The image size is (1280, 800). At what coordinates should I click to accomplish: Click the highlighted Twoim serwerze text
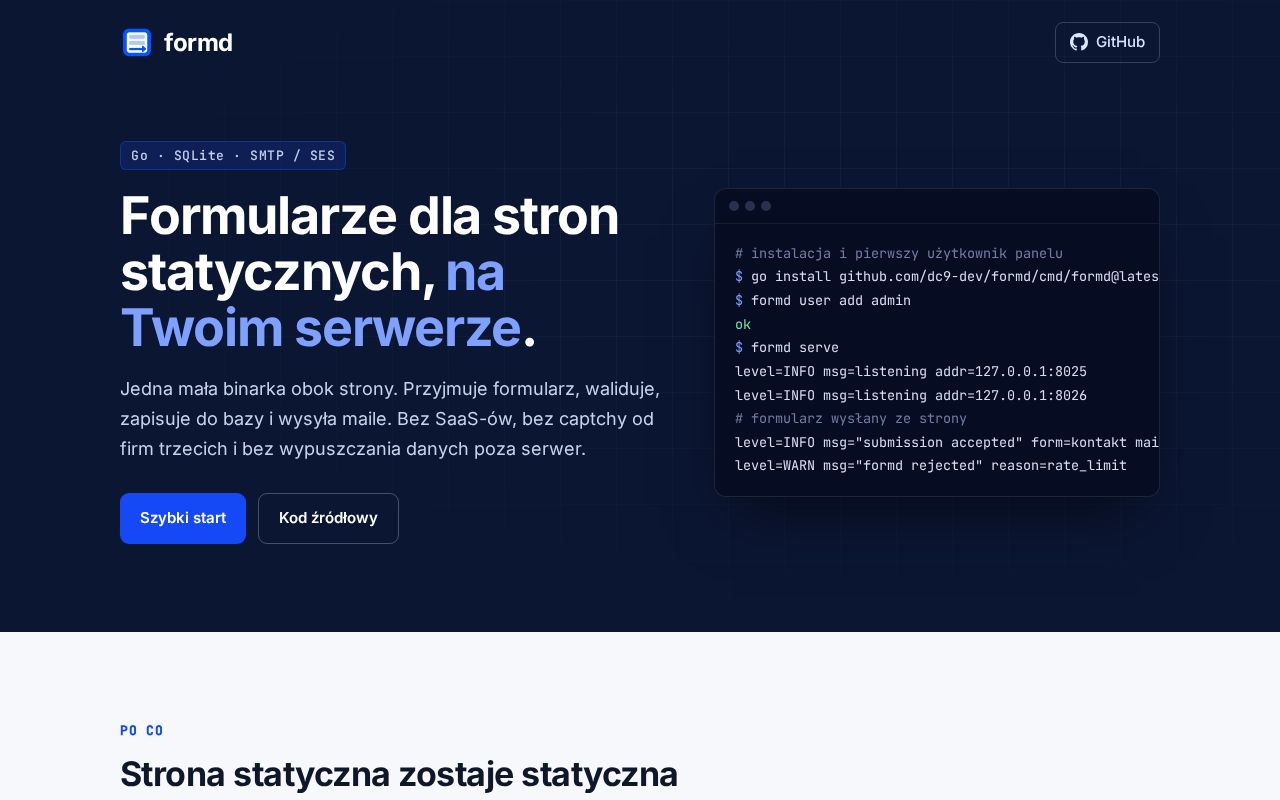coord(321,328)
